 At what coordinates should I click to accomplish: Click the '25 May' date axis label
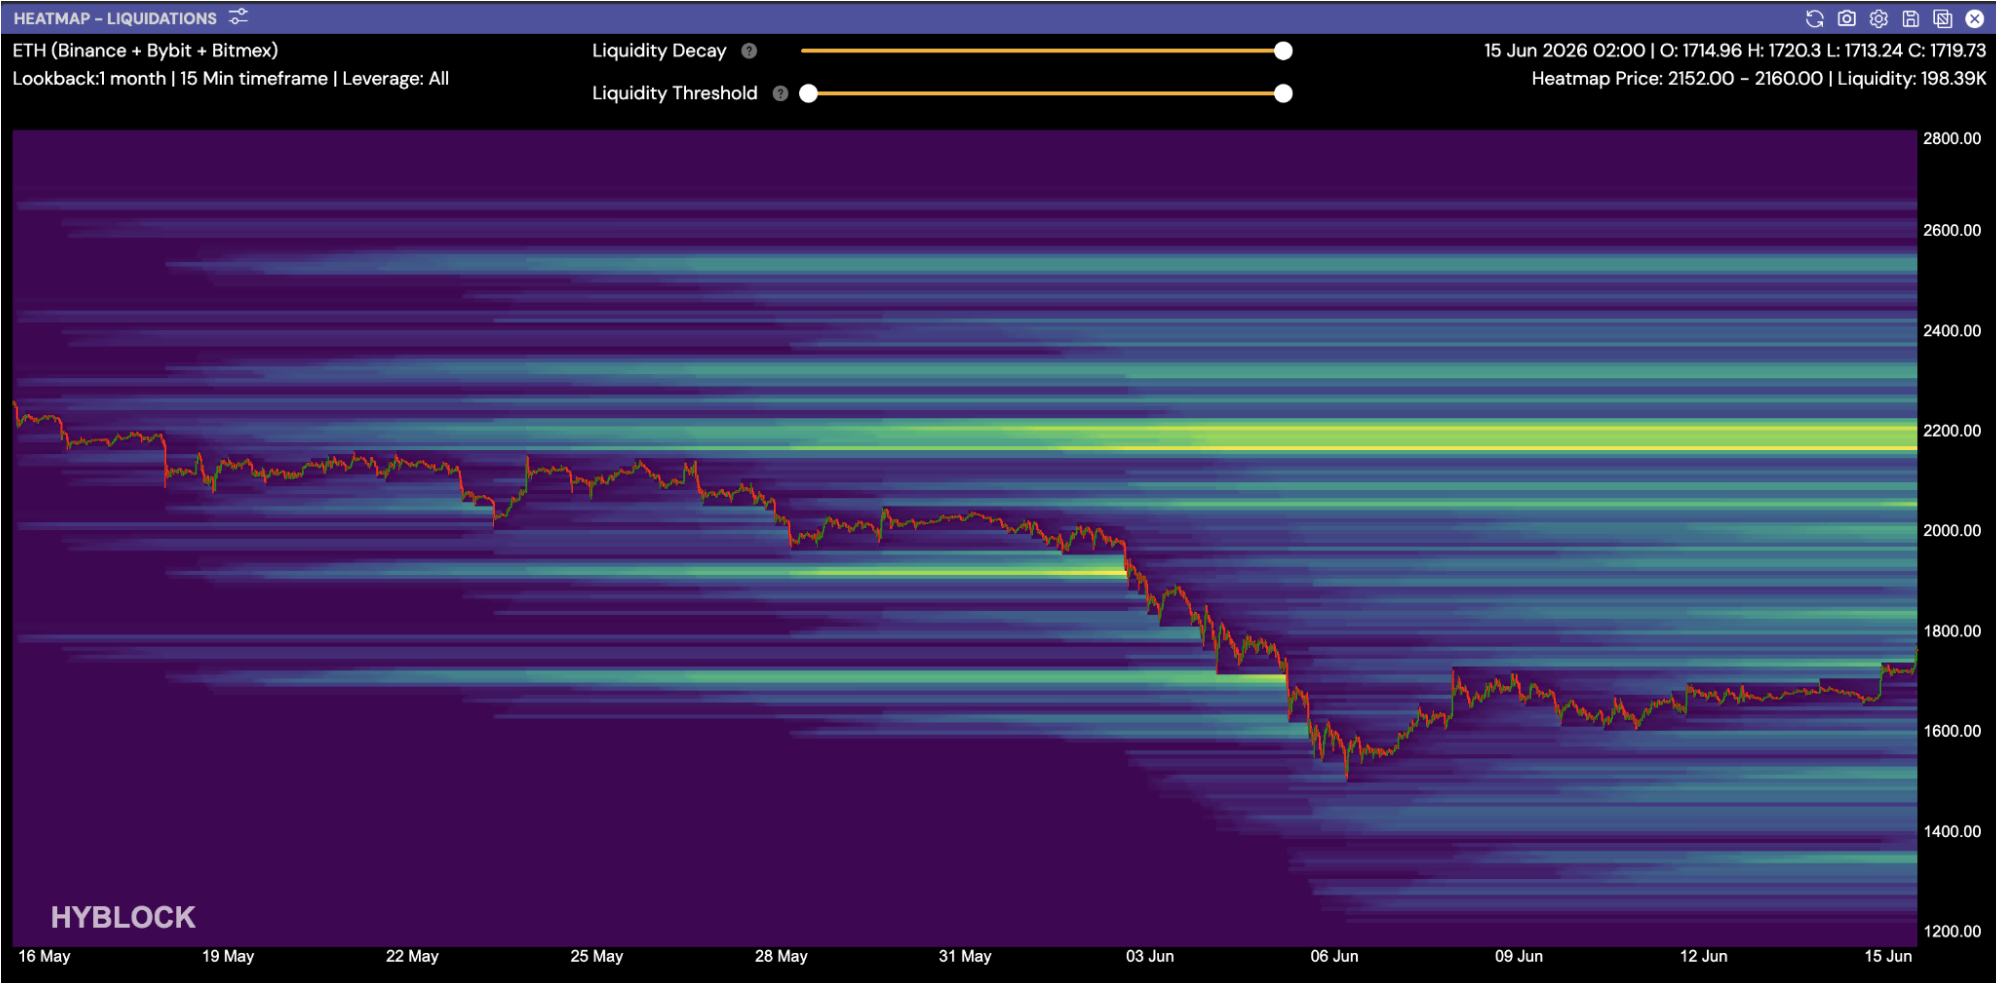[x=597, y=956]
